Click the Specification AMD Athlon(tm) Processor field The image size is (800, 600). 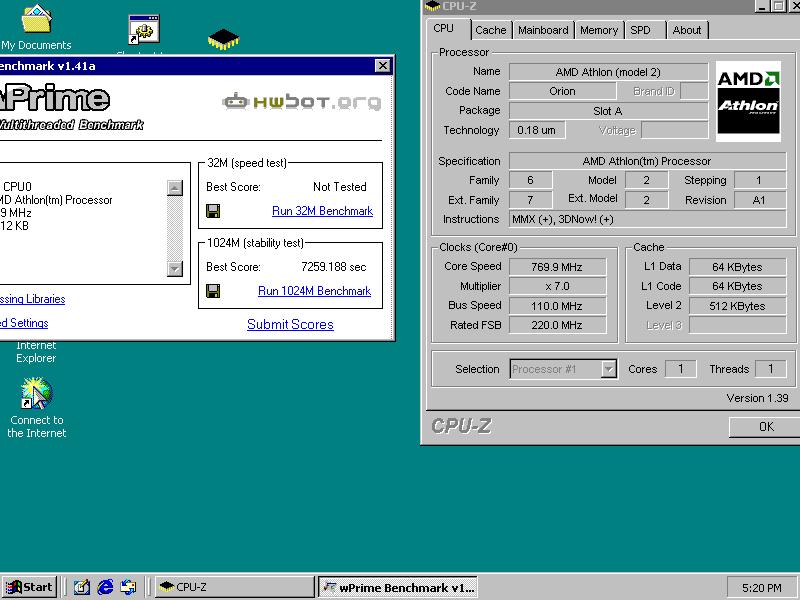647,161
